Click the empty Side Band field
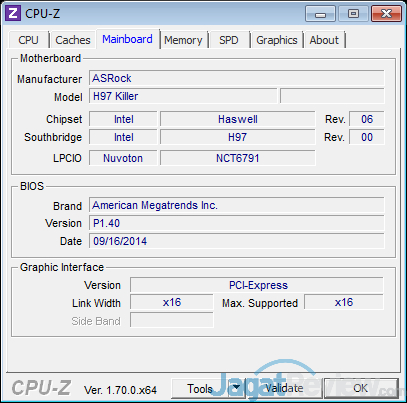Image resolution: width=407 pixels, height=403 pixels. click(172, 320)
